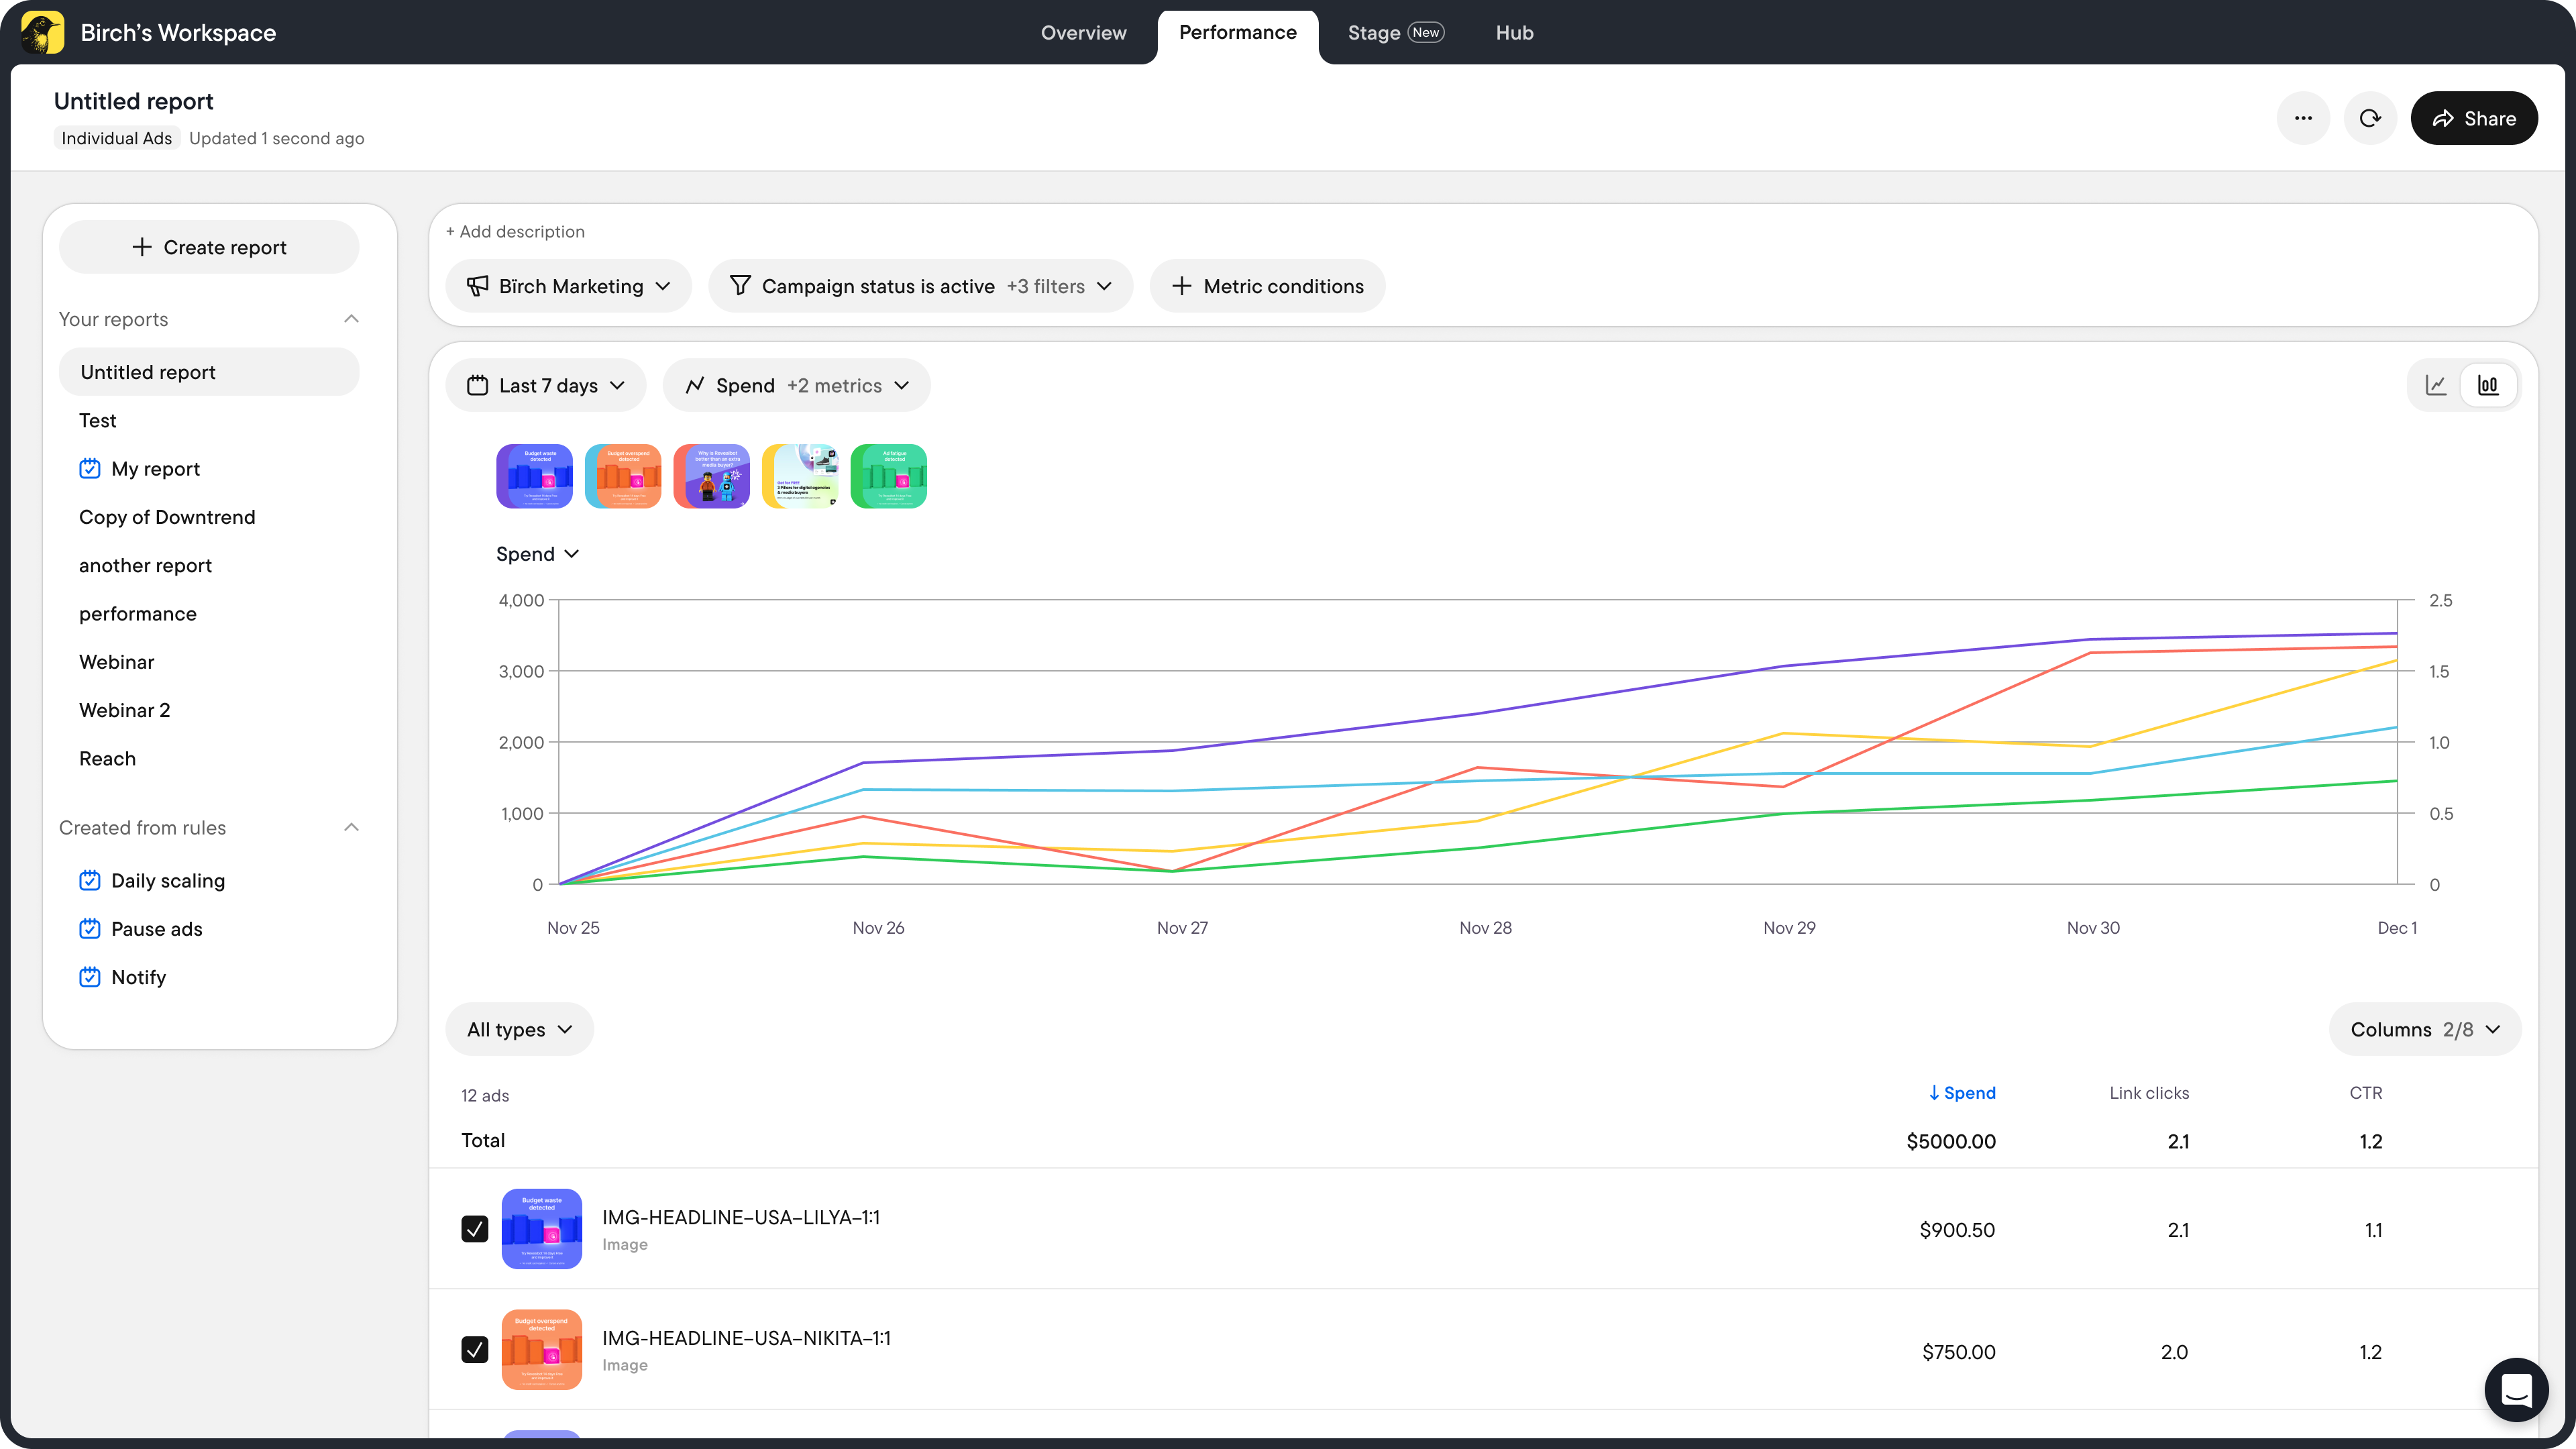Click calendar icon next to My report
The image size is (2576, 1449).
click(90, 468)
